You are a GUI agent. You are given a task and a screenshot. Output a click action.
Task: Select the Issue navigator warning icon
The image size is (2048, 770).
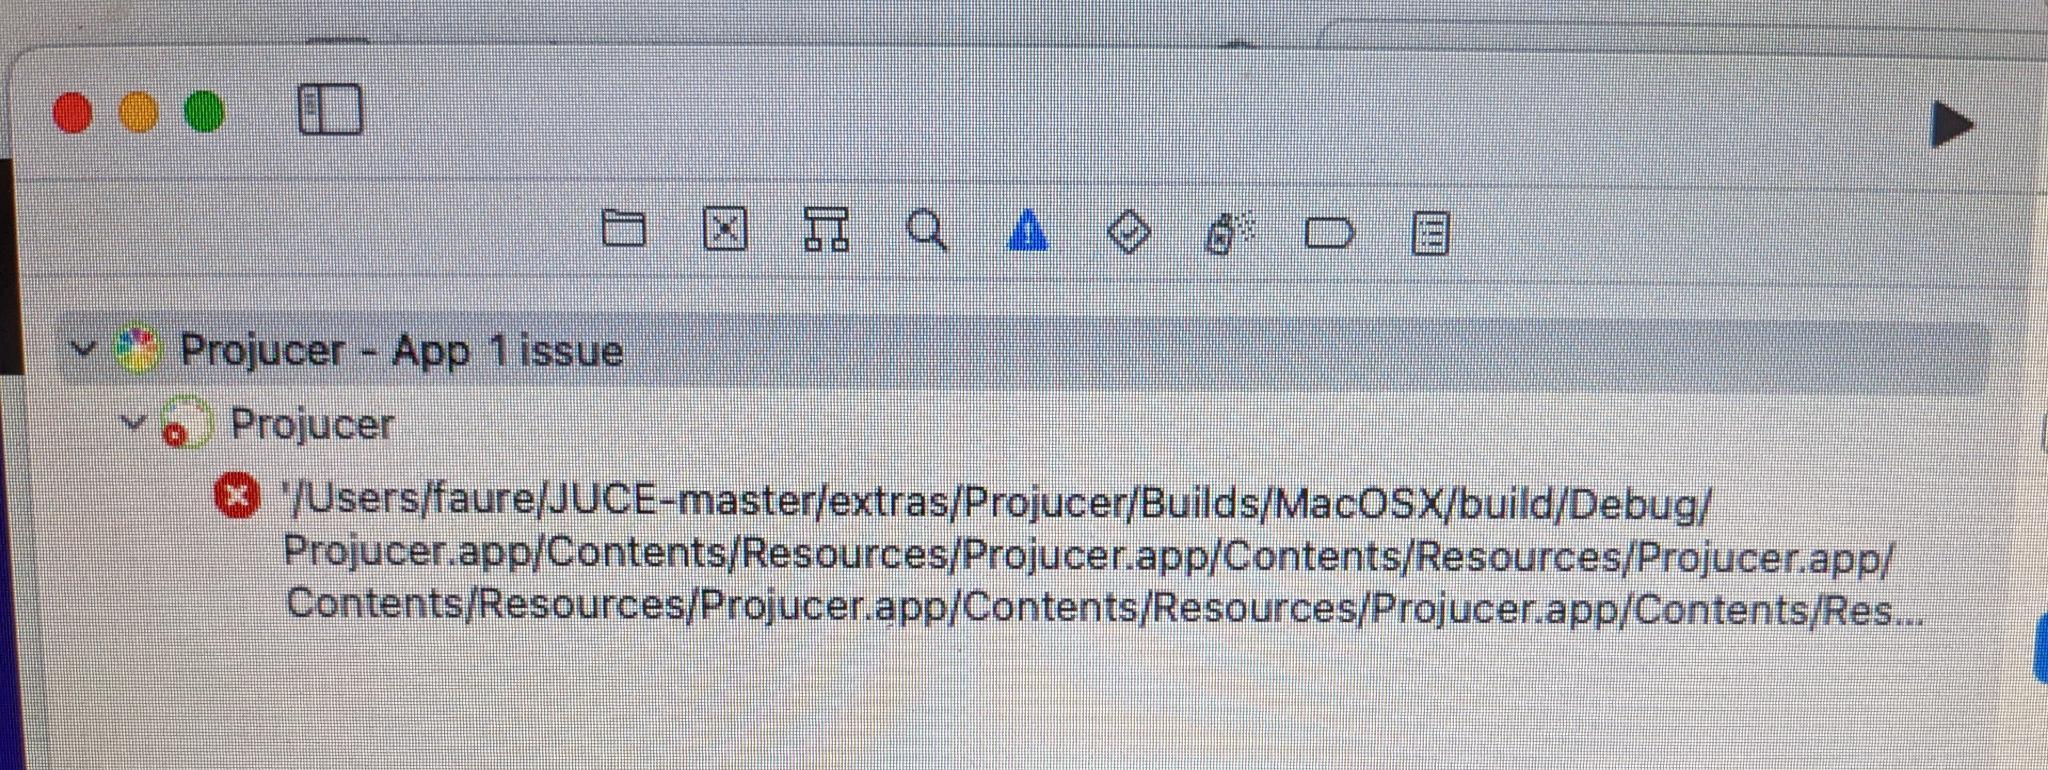pos(1028,232)
